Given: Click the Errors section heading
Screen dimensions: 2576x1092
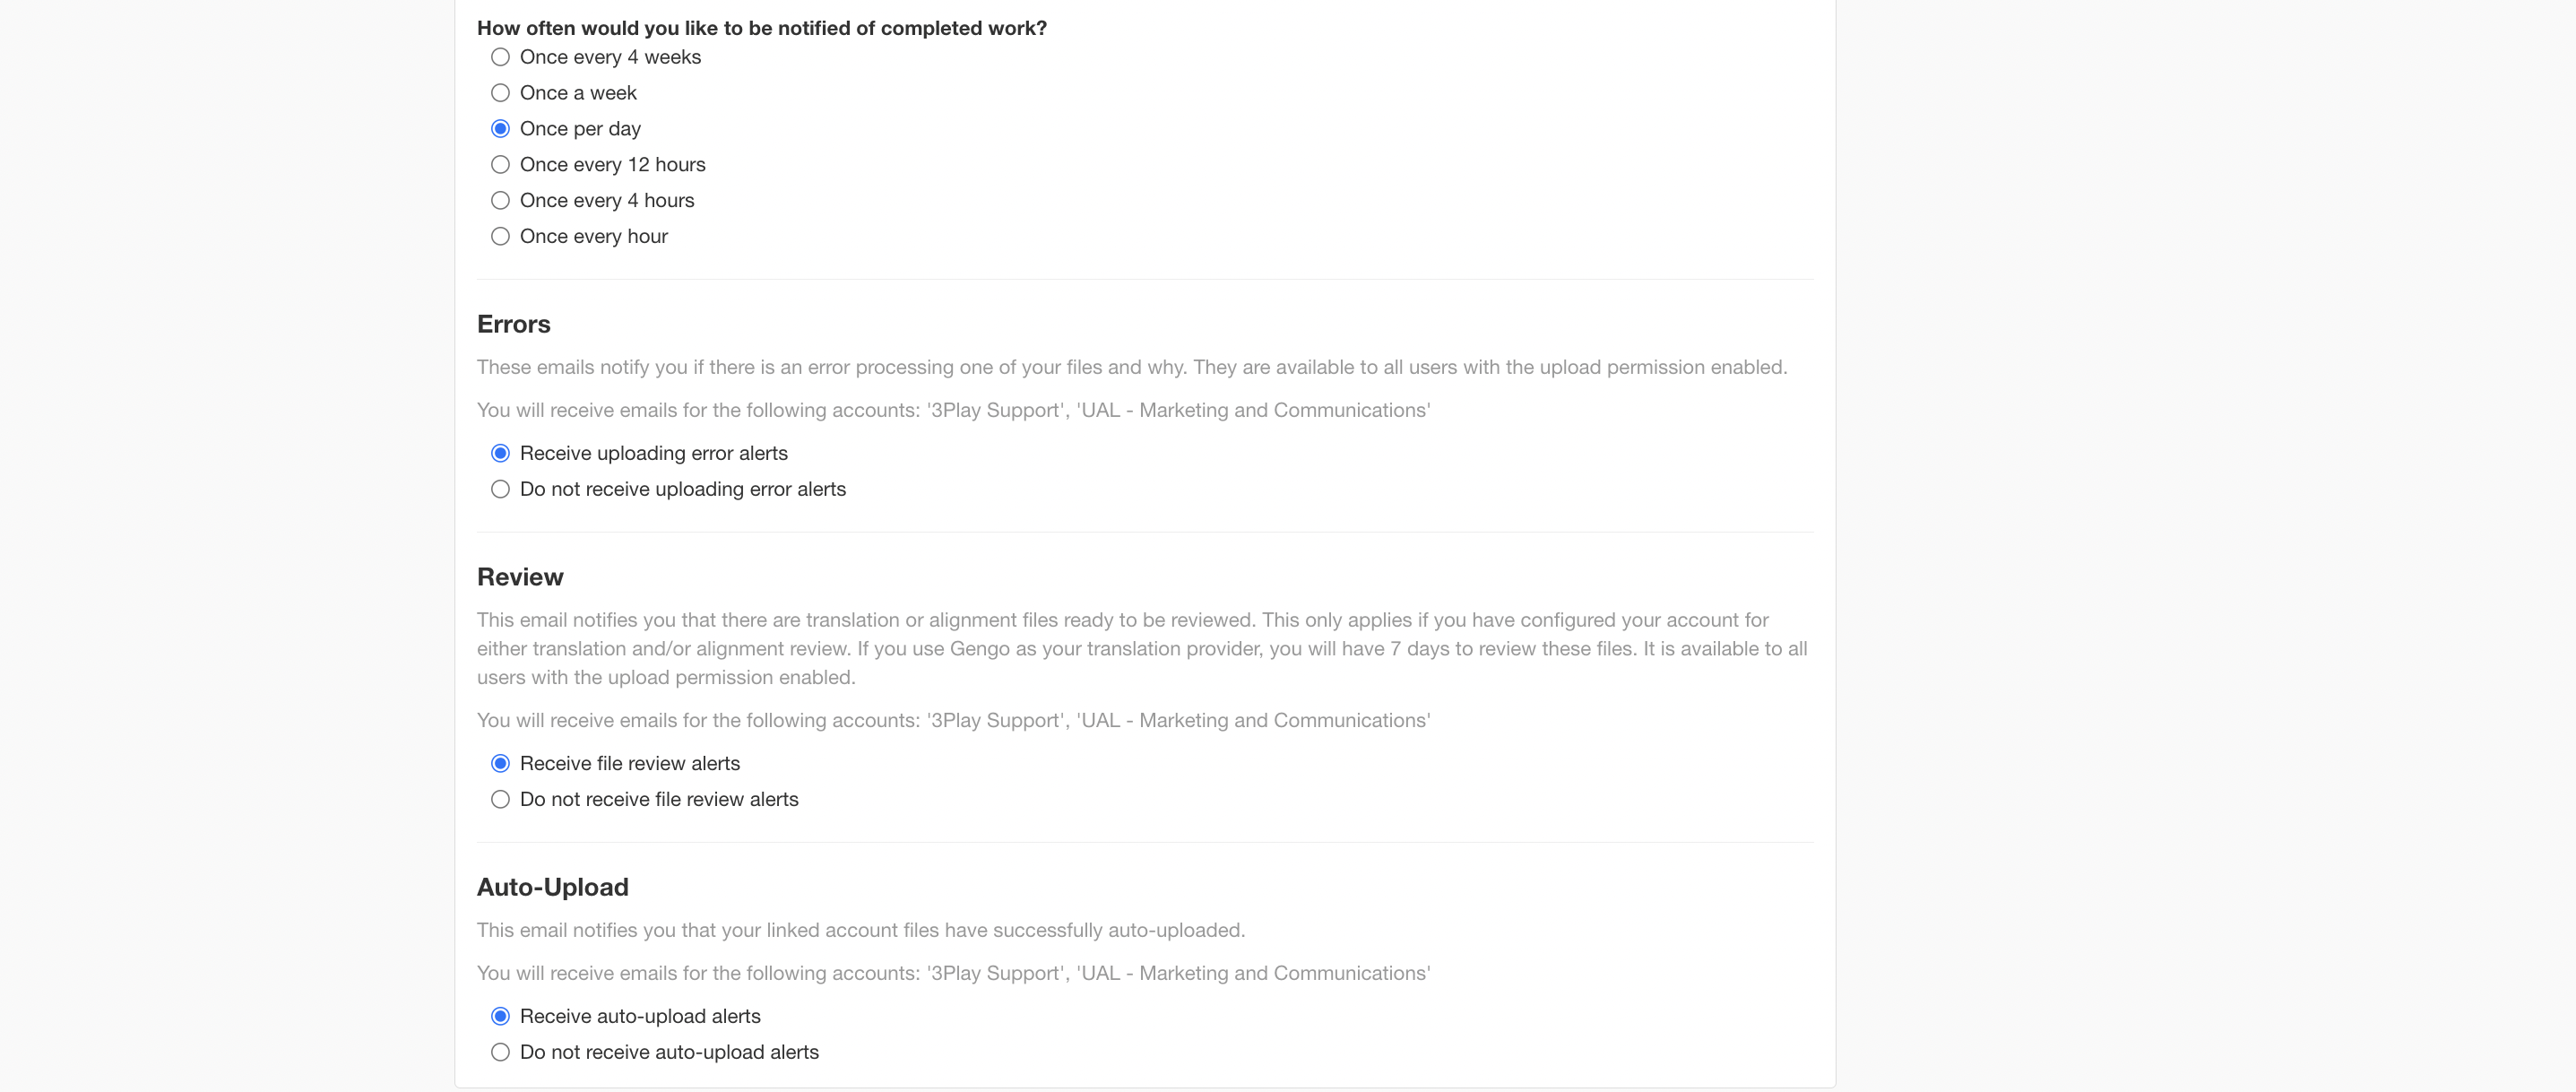Looking at the screenshot, I should pos(513,324).
